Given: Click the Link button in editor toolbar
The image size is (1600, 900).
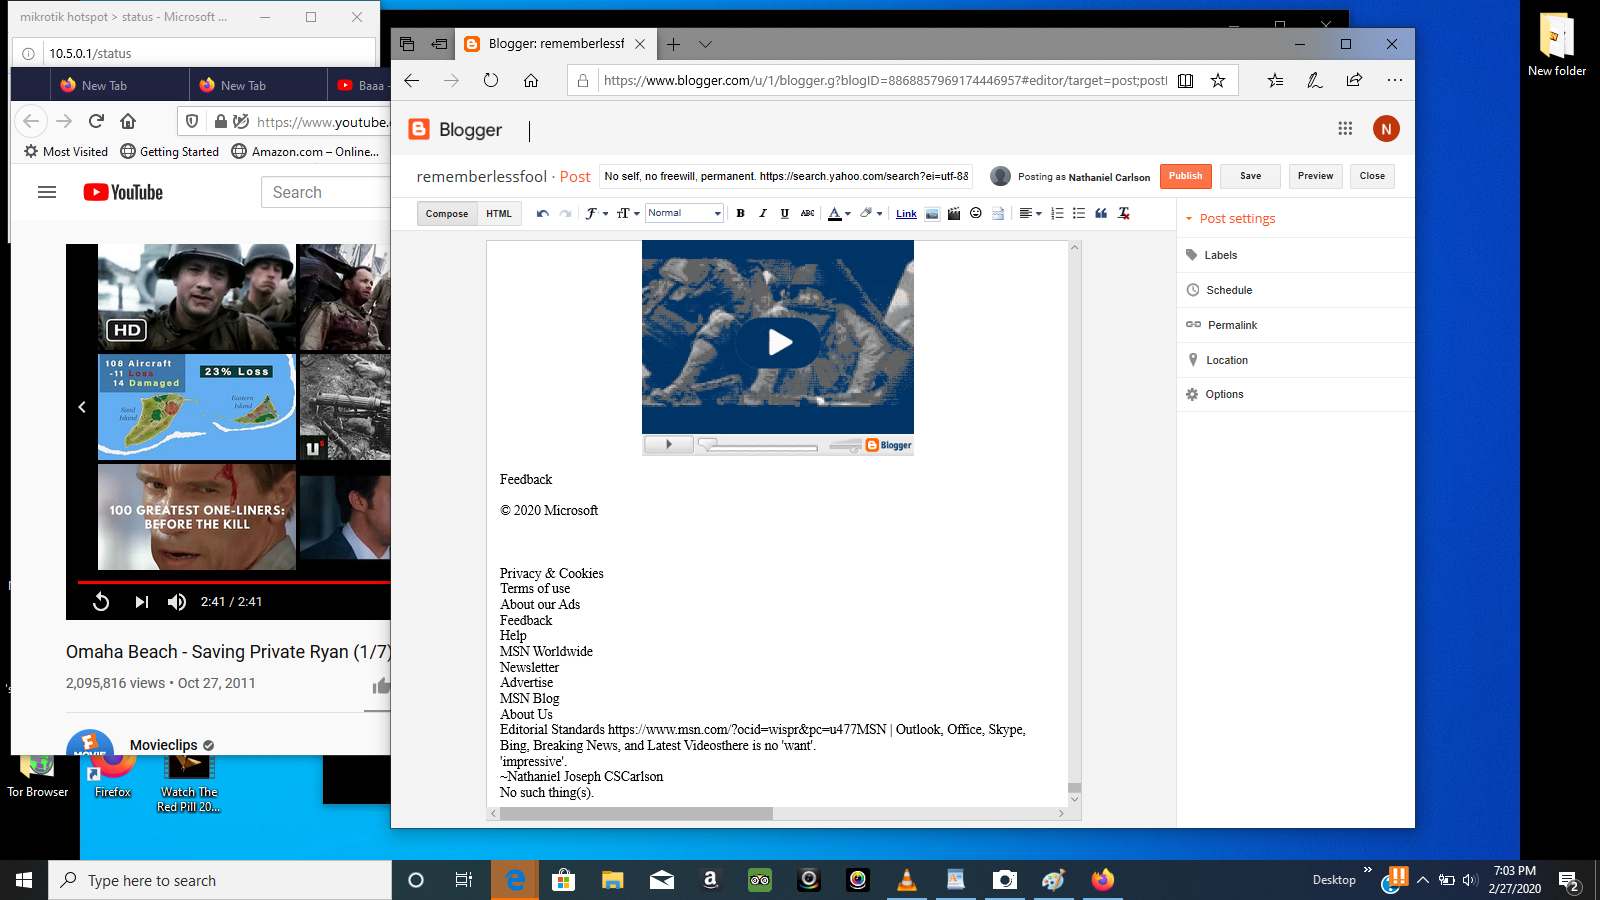Looking at the screenshot, I should (x=906, y=213).
